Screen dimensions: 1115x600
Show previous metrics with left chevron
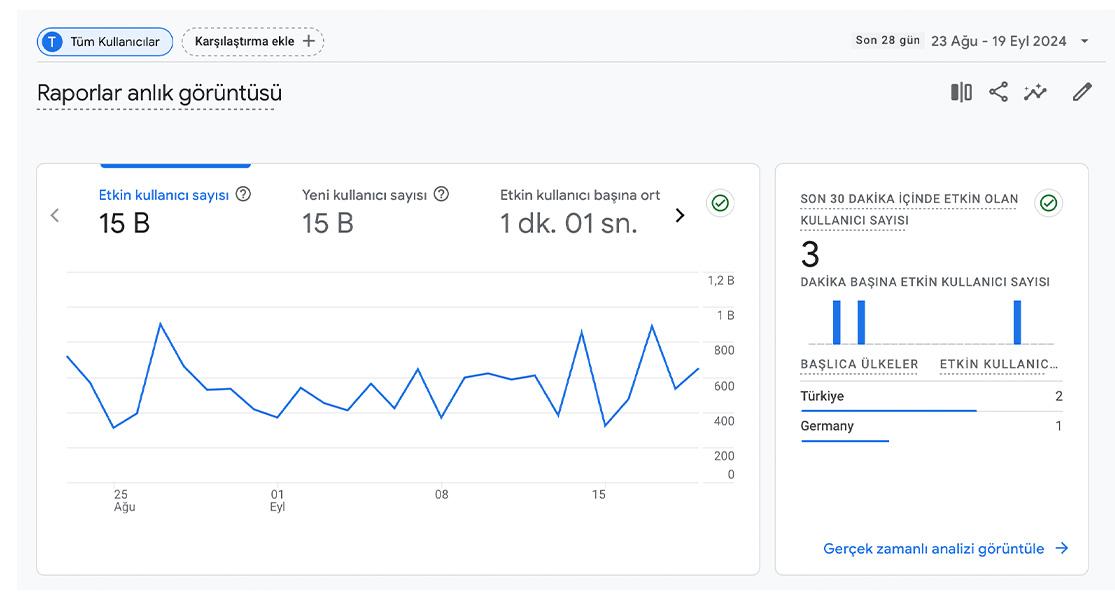55,215
